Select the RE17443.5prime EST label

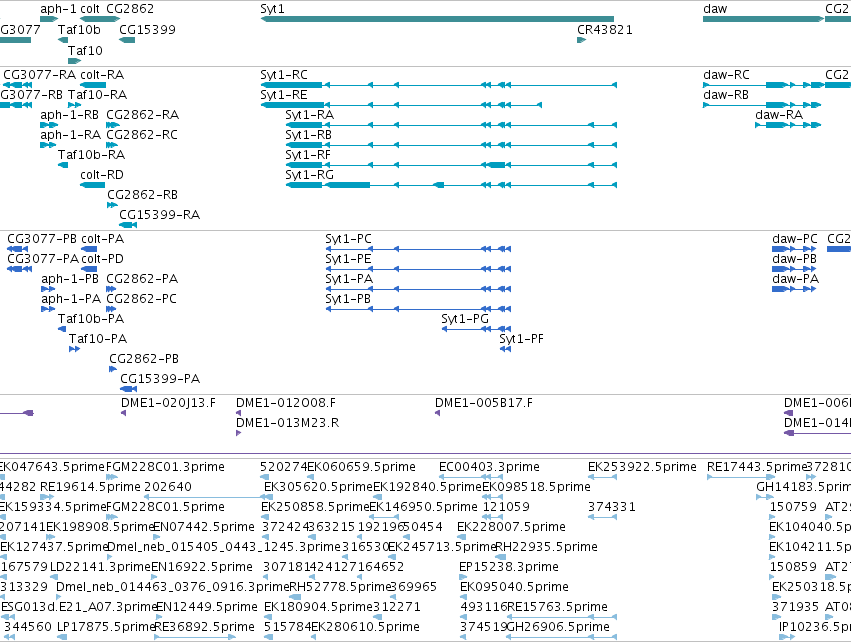757,467
